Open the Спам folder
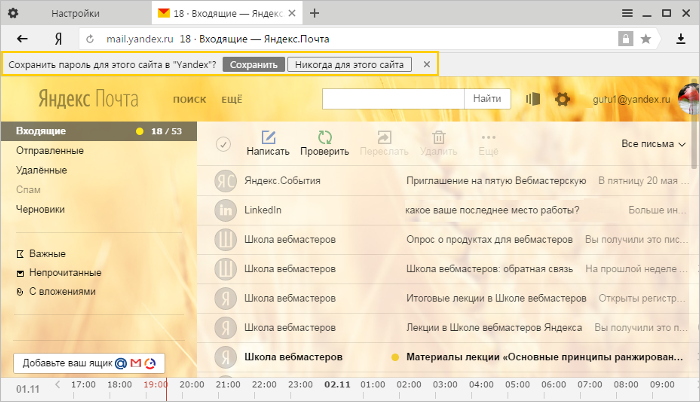 [x=28, y=190]
